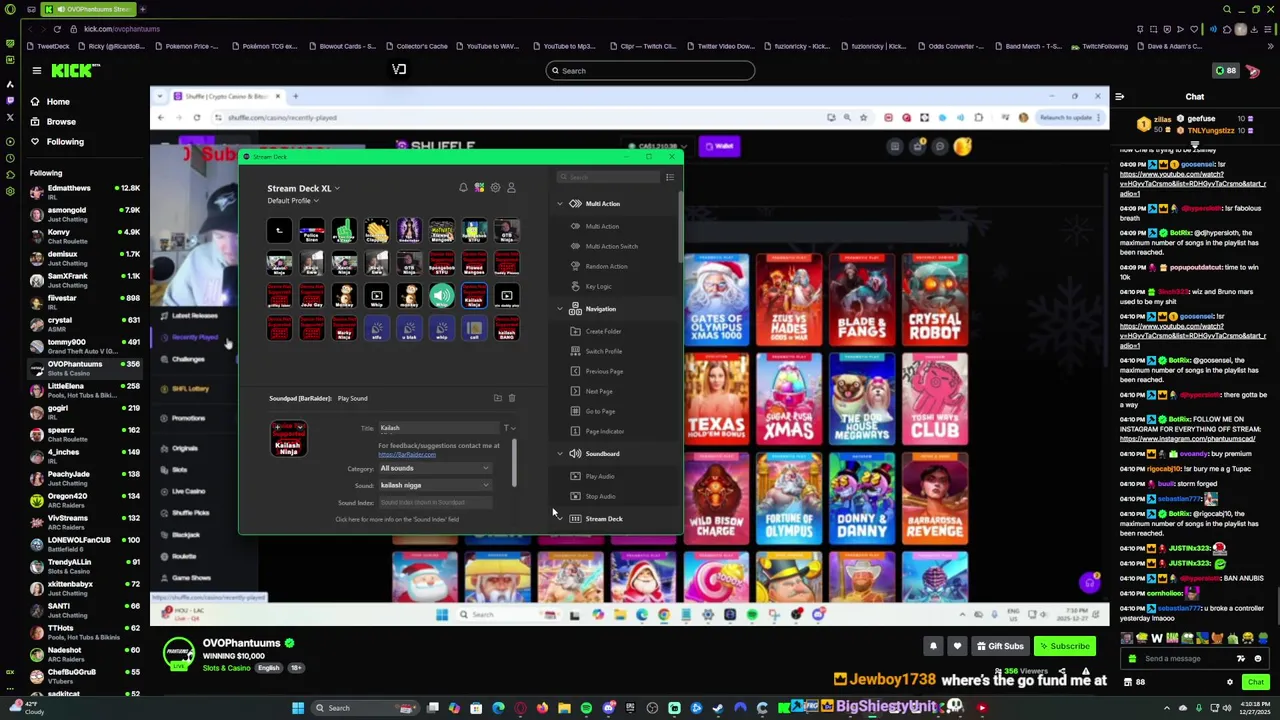Open the Gates of Olympus Xmas 1000 game

716,299
